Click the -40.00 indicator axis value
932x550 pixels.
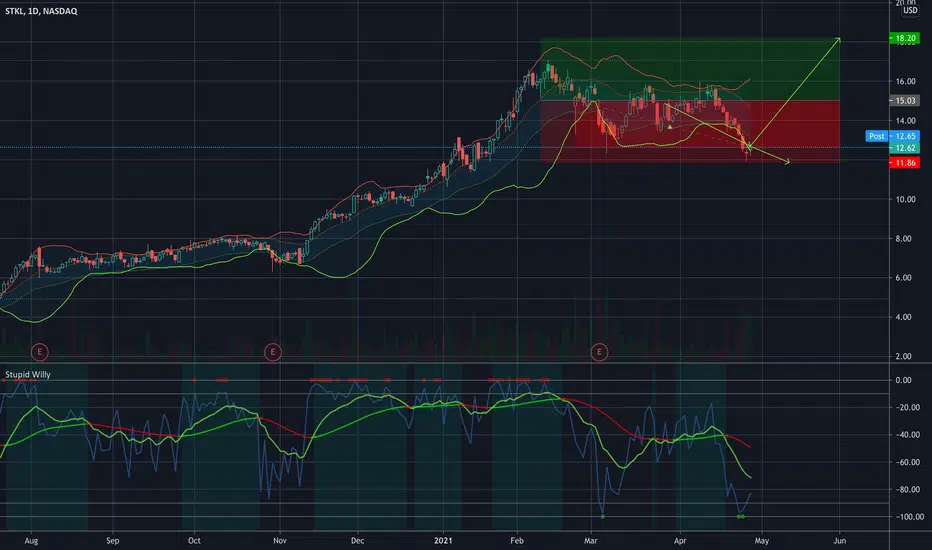coord(906,435)
